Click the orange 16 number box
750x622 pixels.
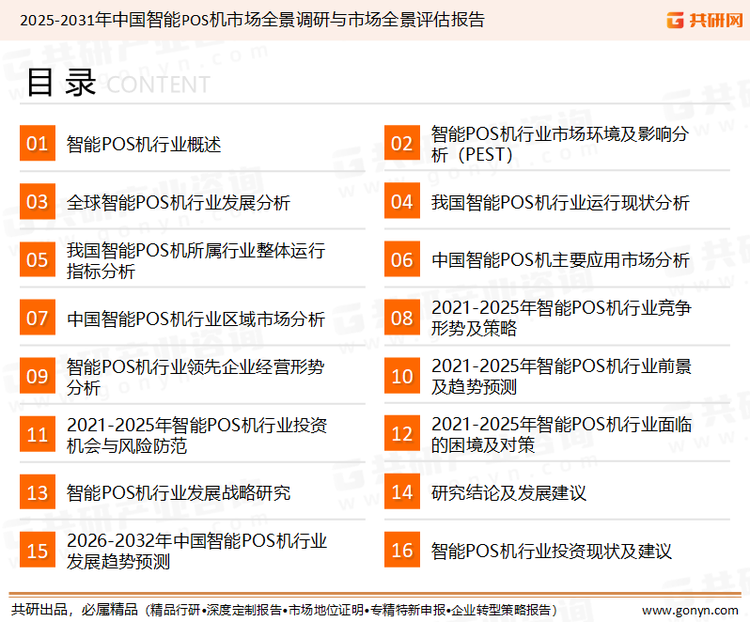coord(402,550)
